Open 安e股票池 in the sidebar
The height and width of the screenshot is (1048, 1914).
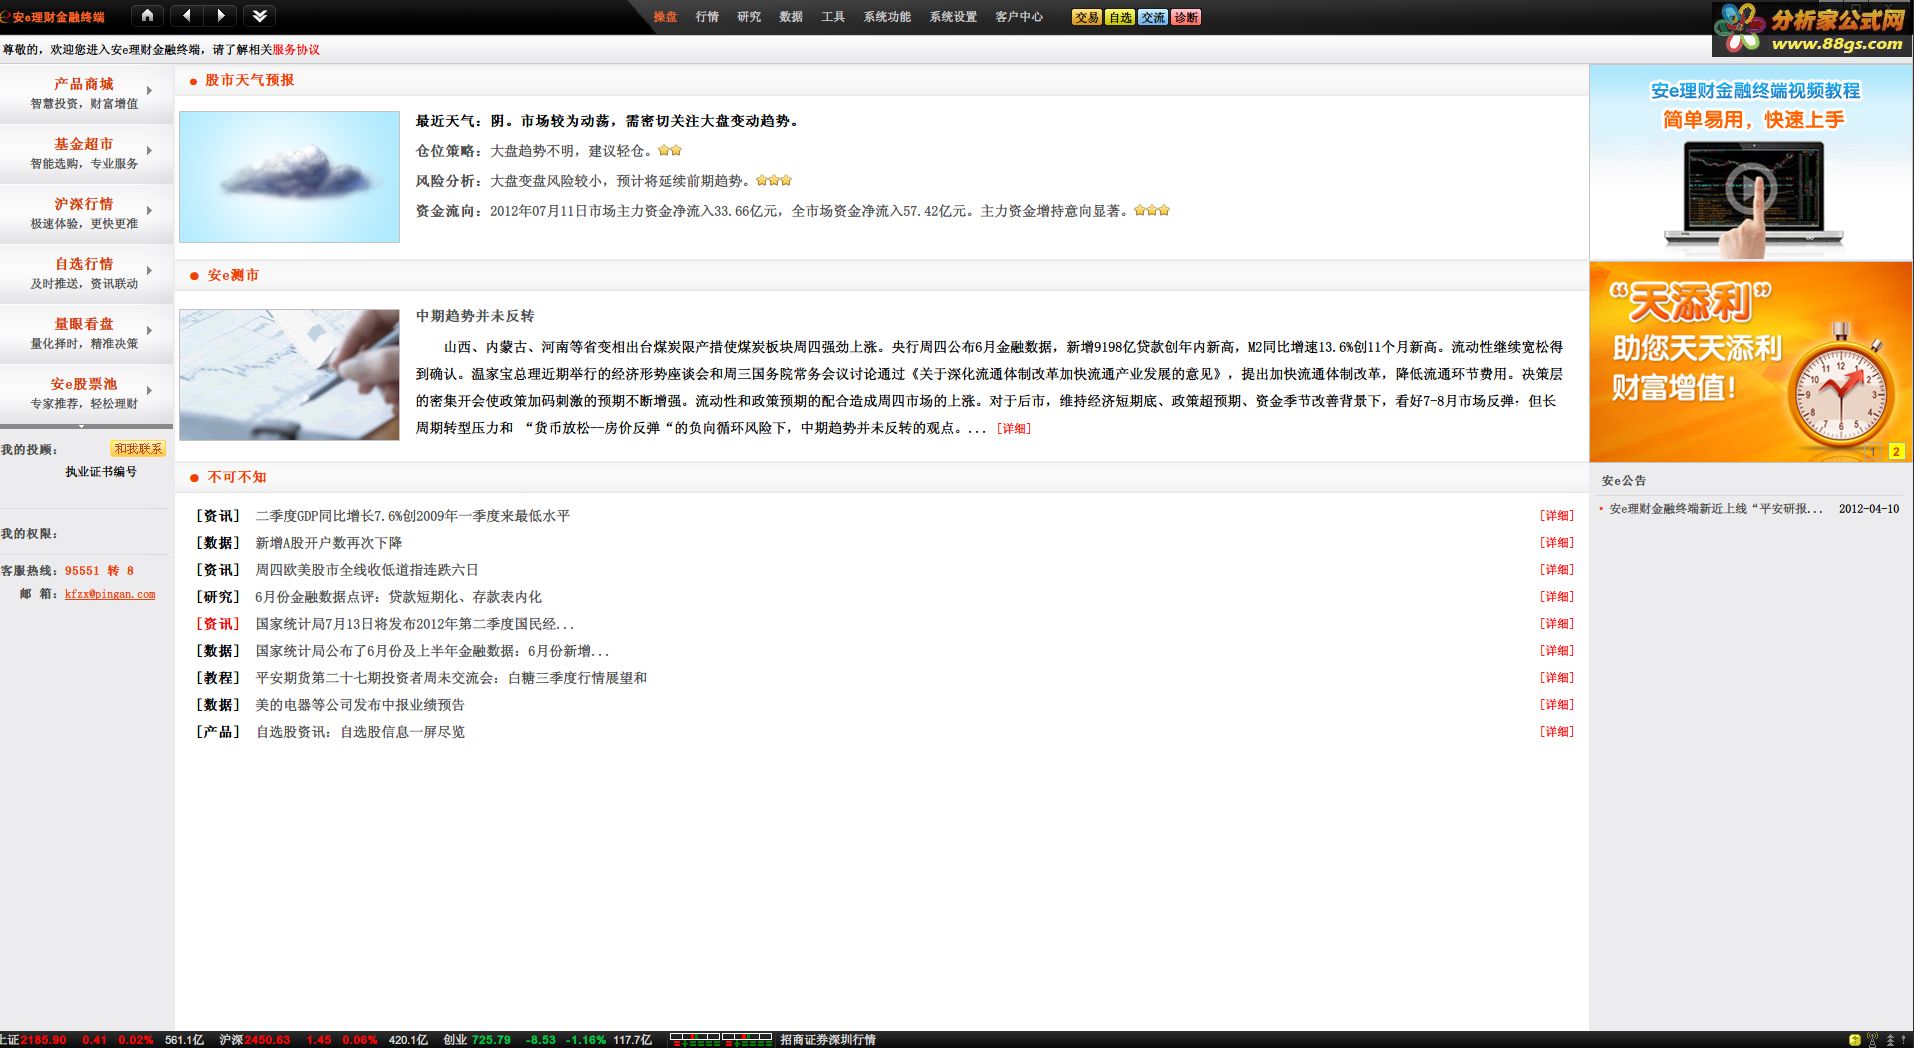coord(84,384)
